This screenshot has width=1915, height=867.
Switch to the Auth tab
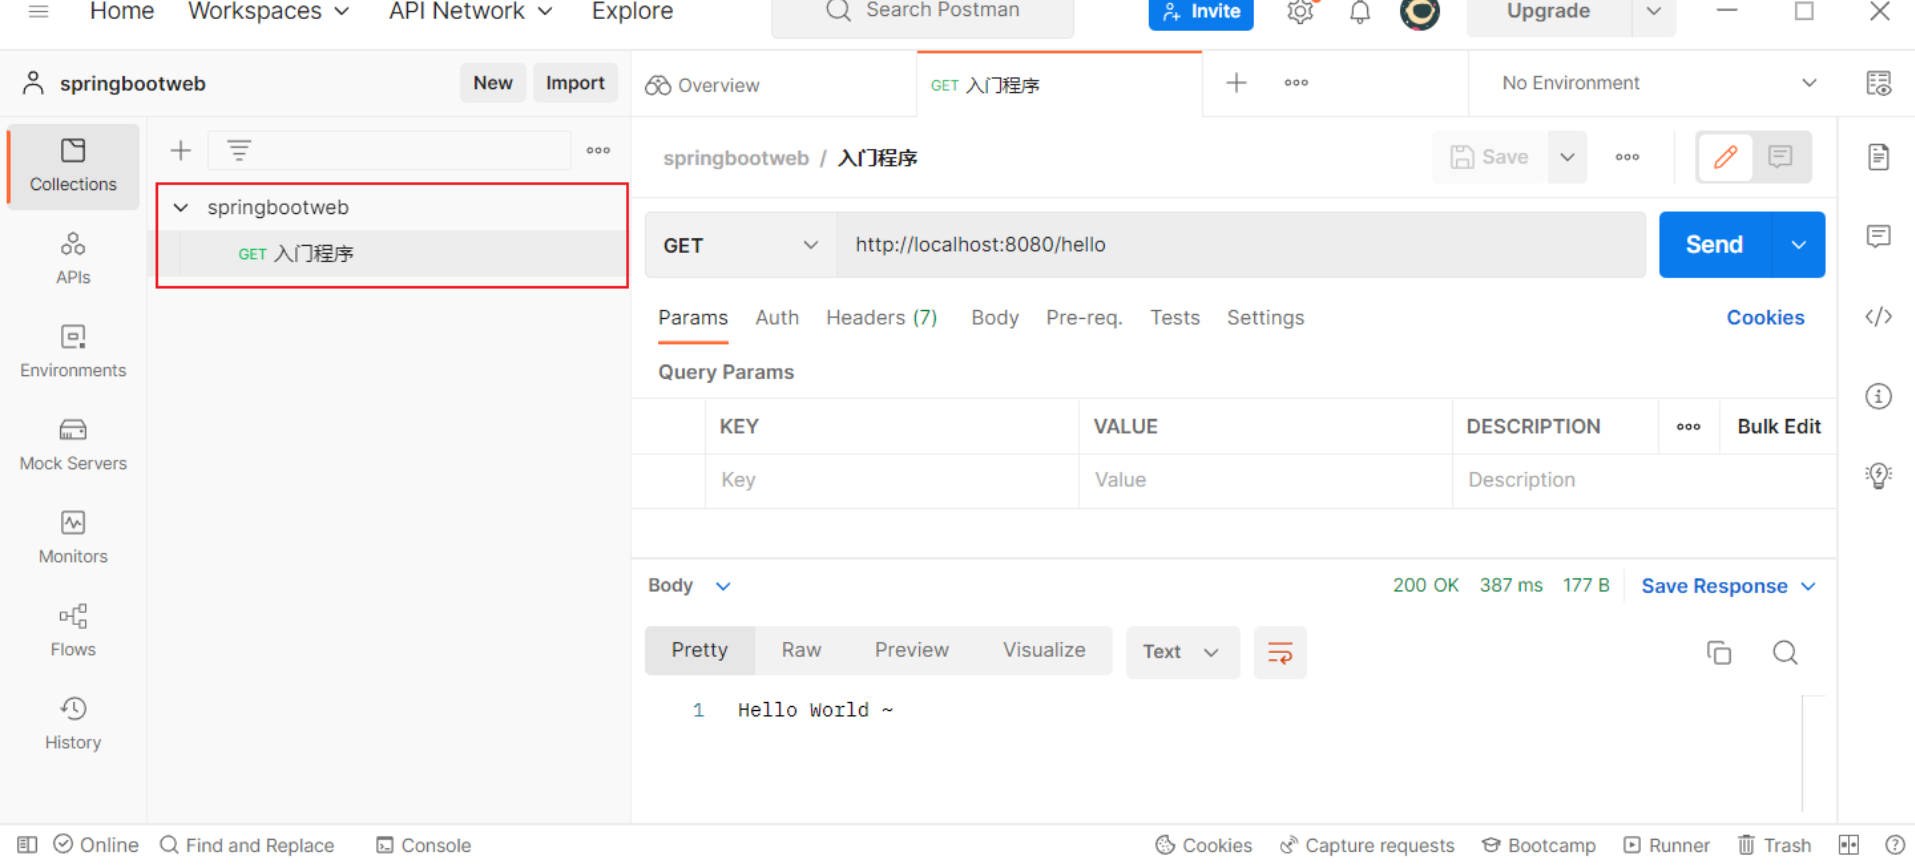coord(777,318)
